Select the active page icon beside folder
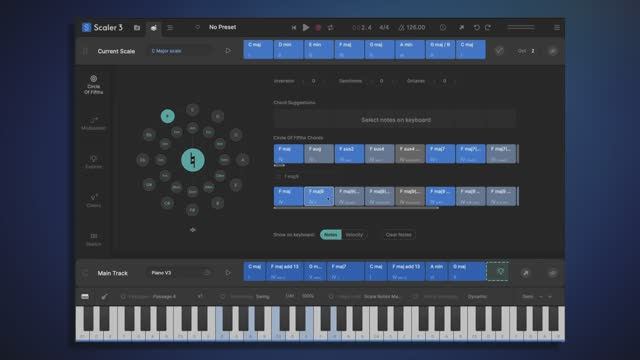Viewport: 640px width, 360px height. [153, 28]
